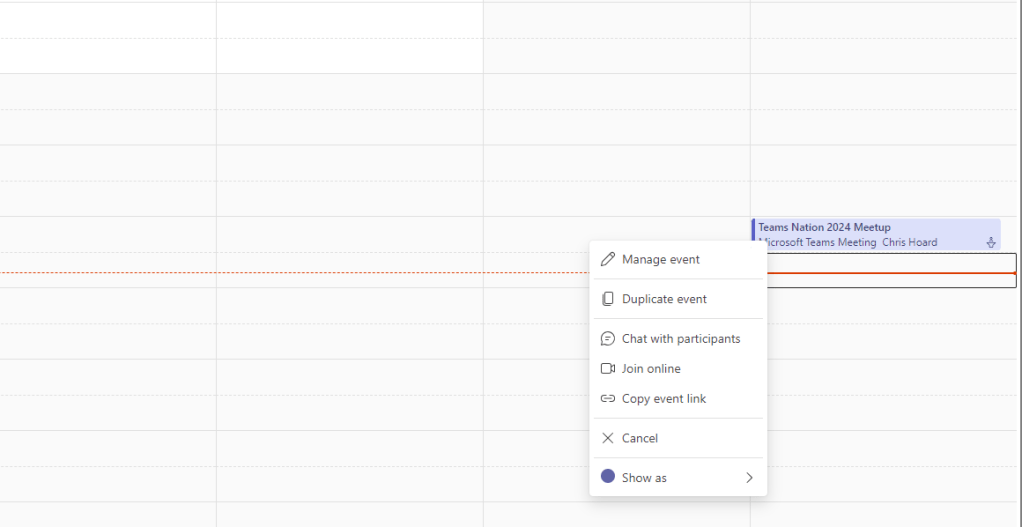Viewport: 1022px width, 527px height.
Task: Click the chat bubble icon for participants
Action: (x=607, y=339)
